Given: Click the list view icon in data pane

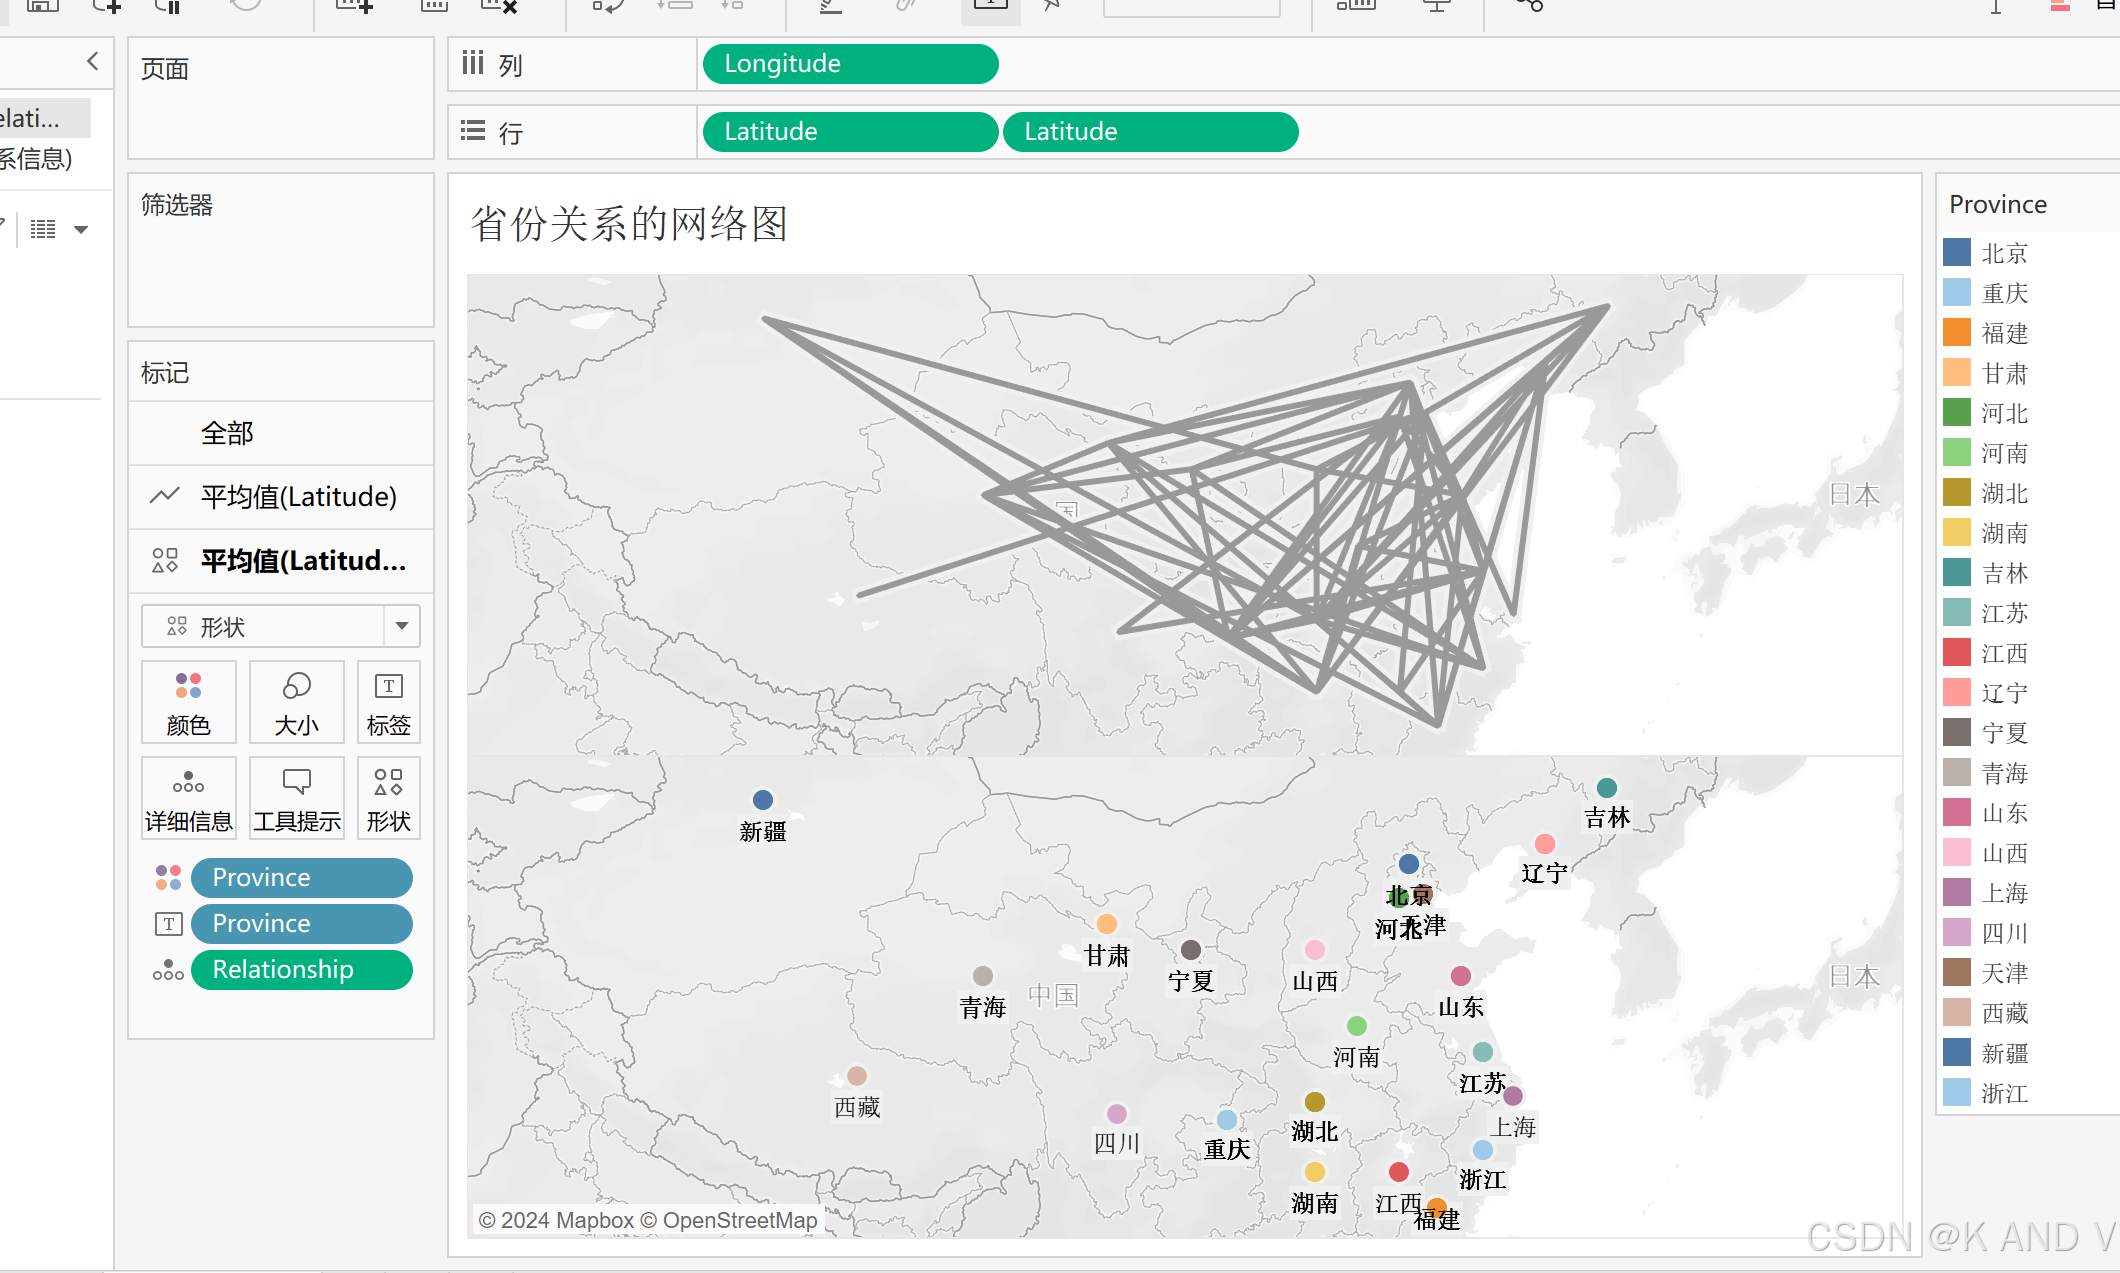Looking at the screenshot, I should coord(43,229).
